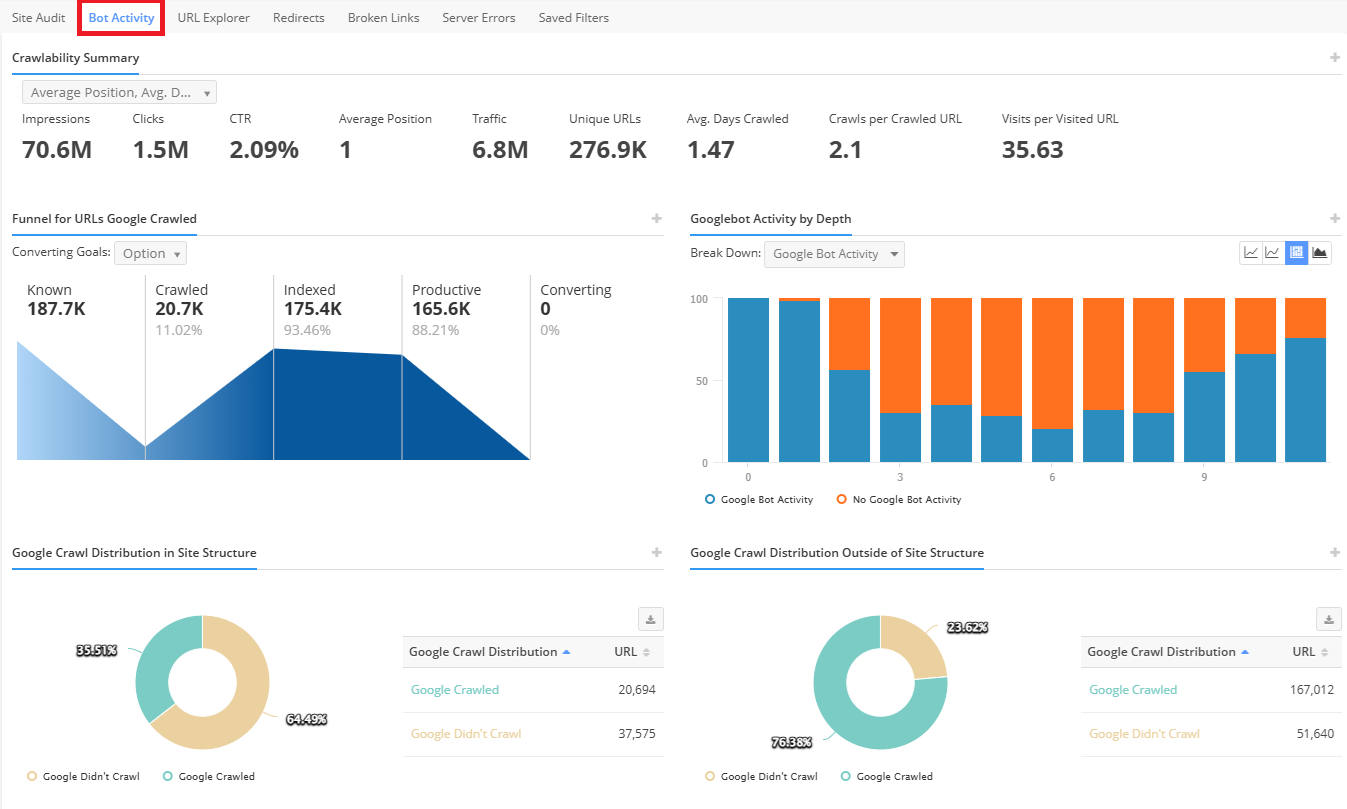1347x809 pixels.
Task: Toggle the blue 'Google Bot Activity' legend series
Action: pos(759,499)
